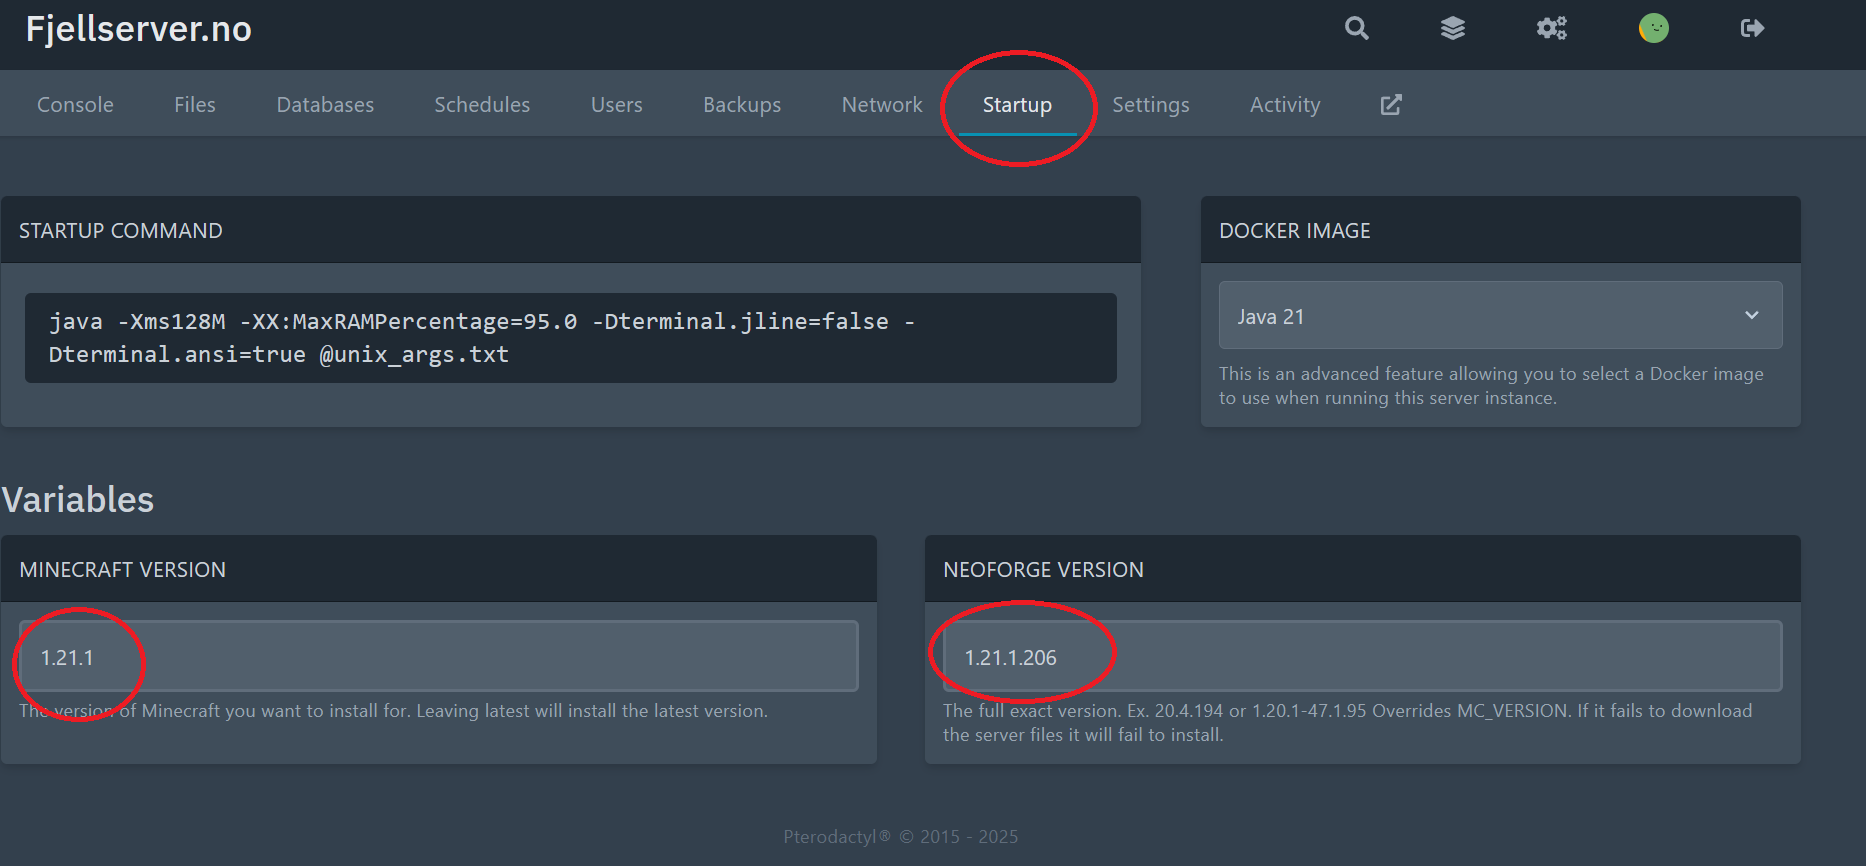Click the Variables heading

[78, 499]
